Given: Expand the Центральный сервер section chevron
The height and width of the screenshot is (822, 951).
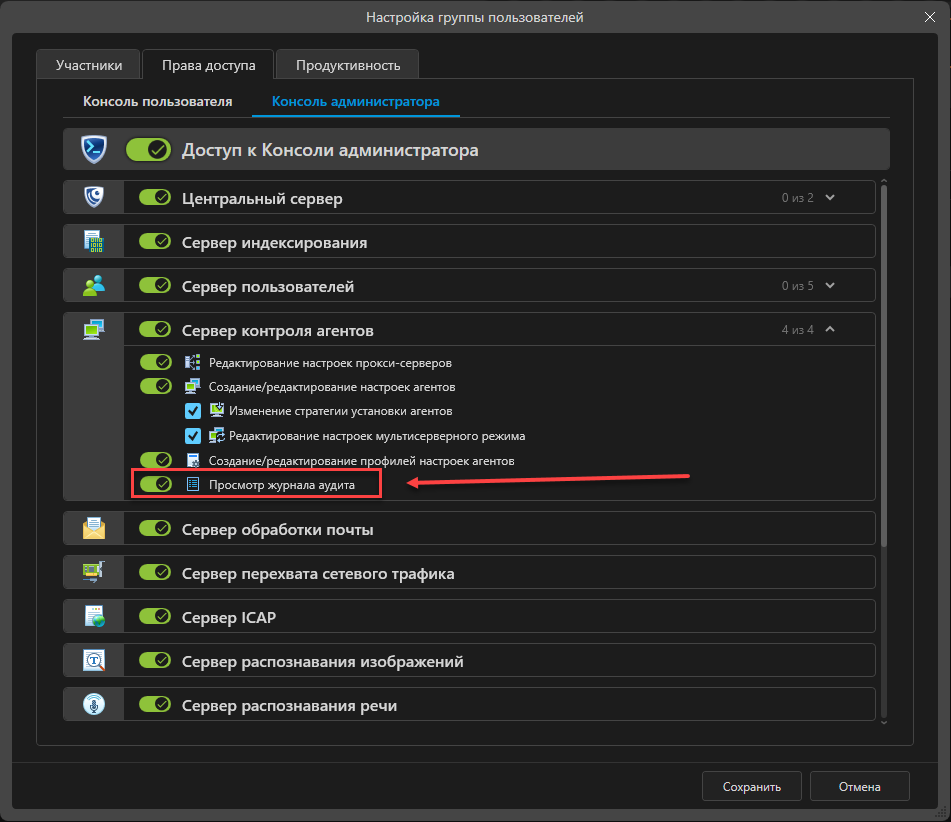Looking at the screenshot, I should 830,198.
